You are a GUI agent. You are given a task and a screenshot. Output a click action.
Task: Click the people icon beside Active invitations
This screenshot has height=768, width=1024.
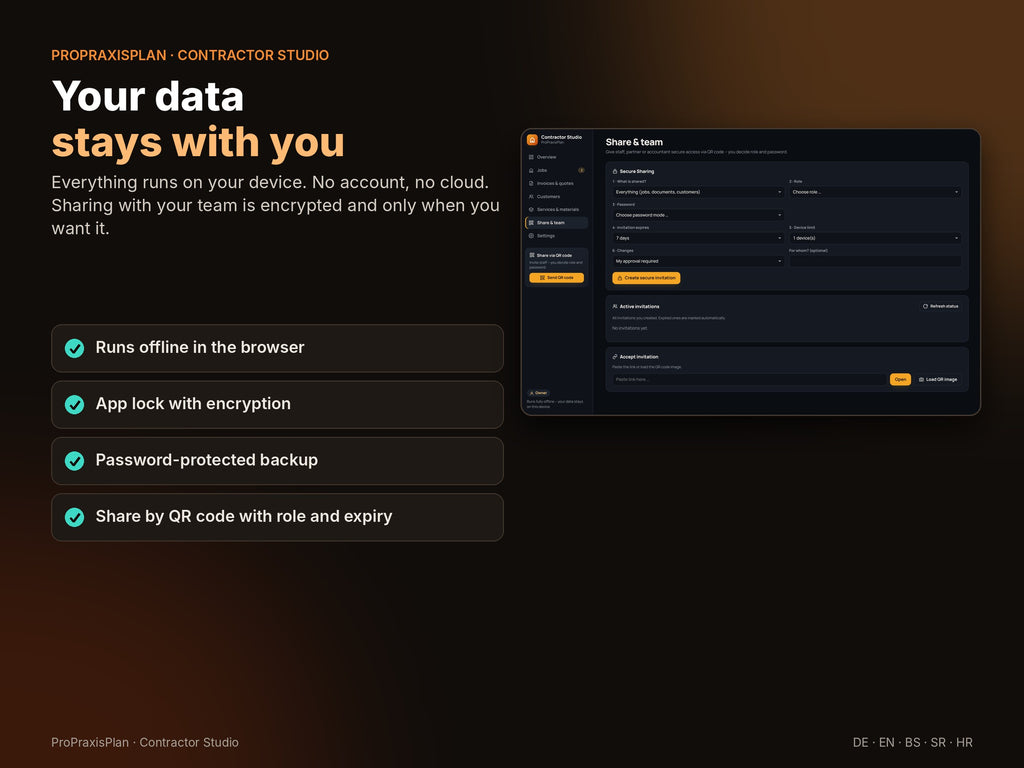pyautogui.click(x=615, y=306)
